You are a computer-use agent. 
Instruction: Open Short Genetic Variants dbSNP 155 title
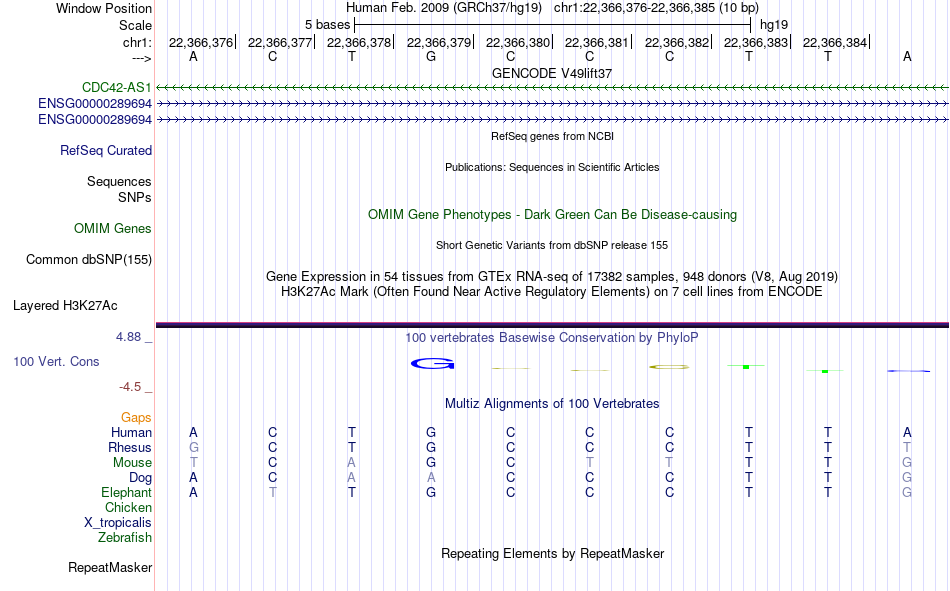coord(552,245)
